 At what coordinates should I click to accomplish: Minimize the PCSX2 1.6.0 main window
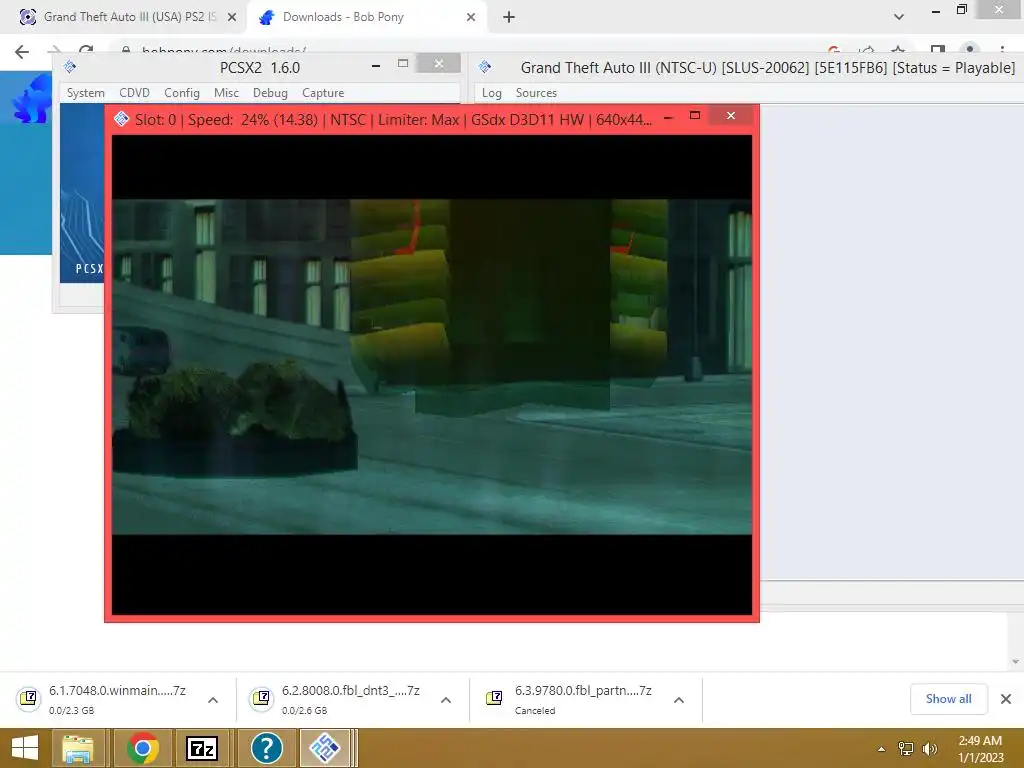376,65
